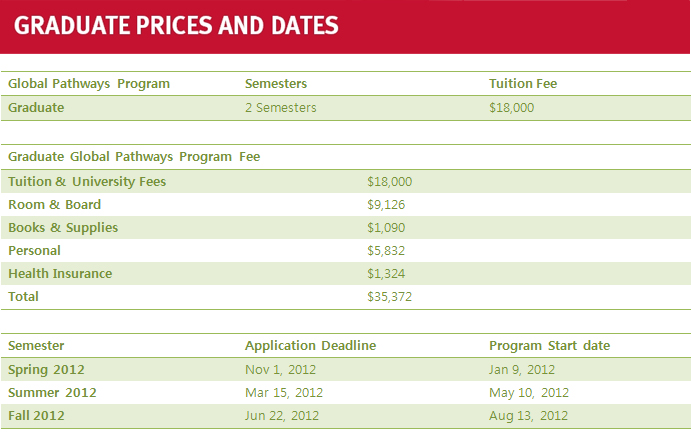Click Graduate Global Pathways Program Fee title
Image resolution: width=691 pixels, height=434 pixels.
pos(134,157)
